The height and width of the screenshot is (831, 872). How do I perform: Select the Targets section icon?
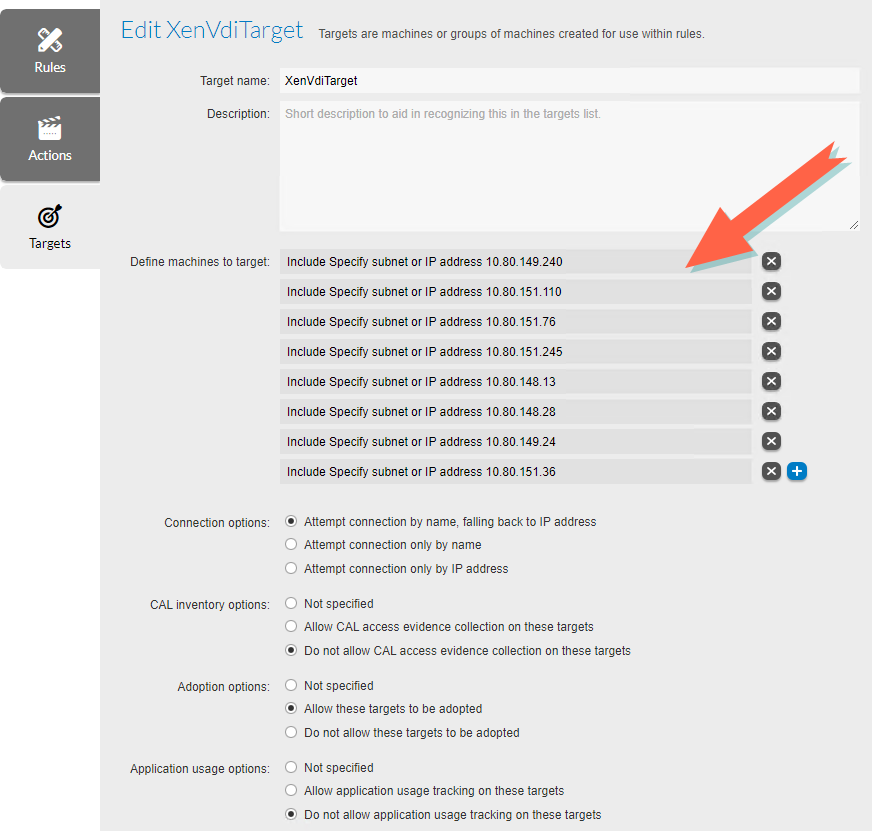point(50,228)
